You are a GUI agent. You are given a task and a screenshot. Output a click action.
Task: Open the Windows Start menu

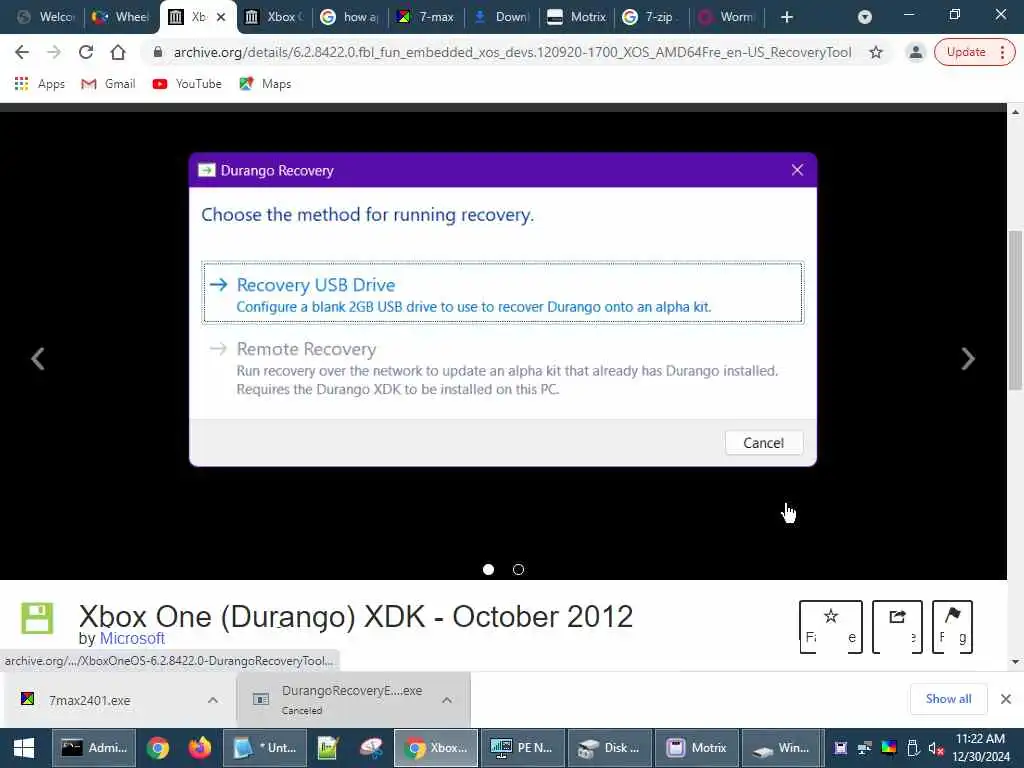pos(24,748)
